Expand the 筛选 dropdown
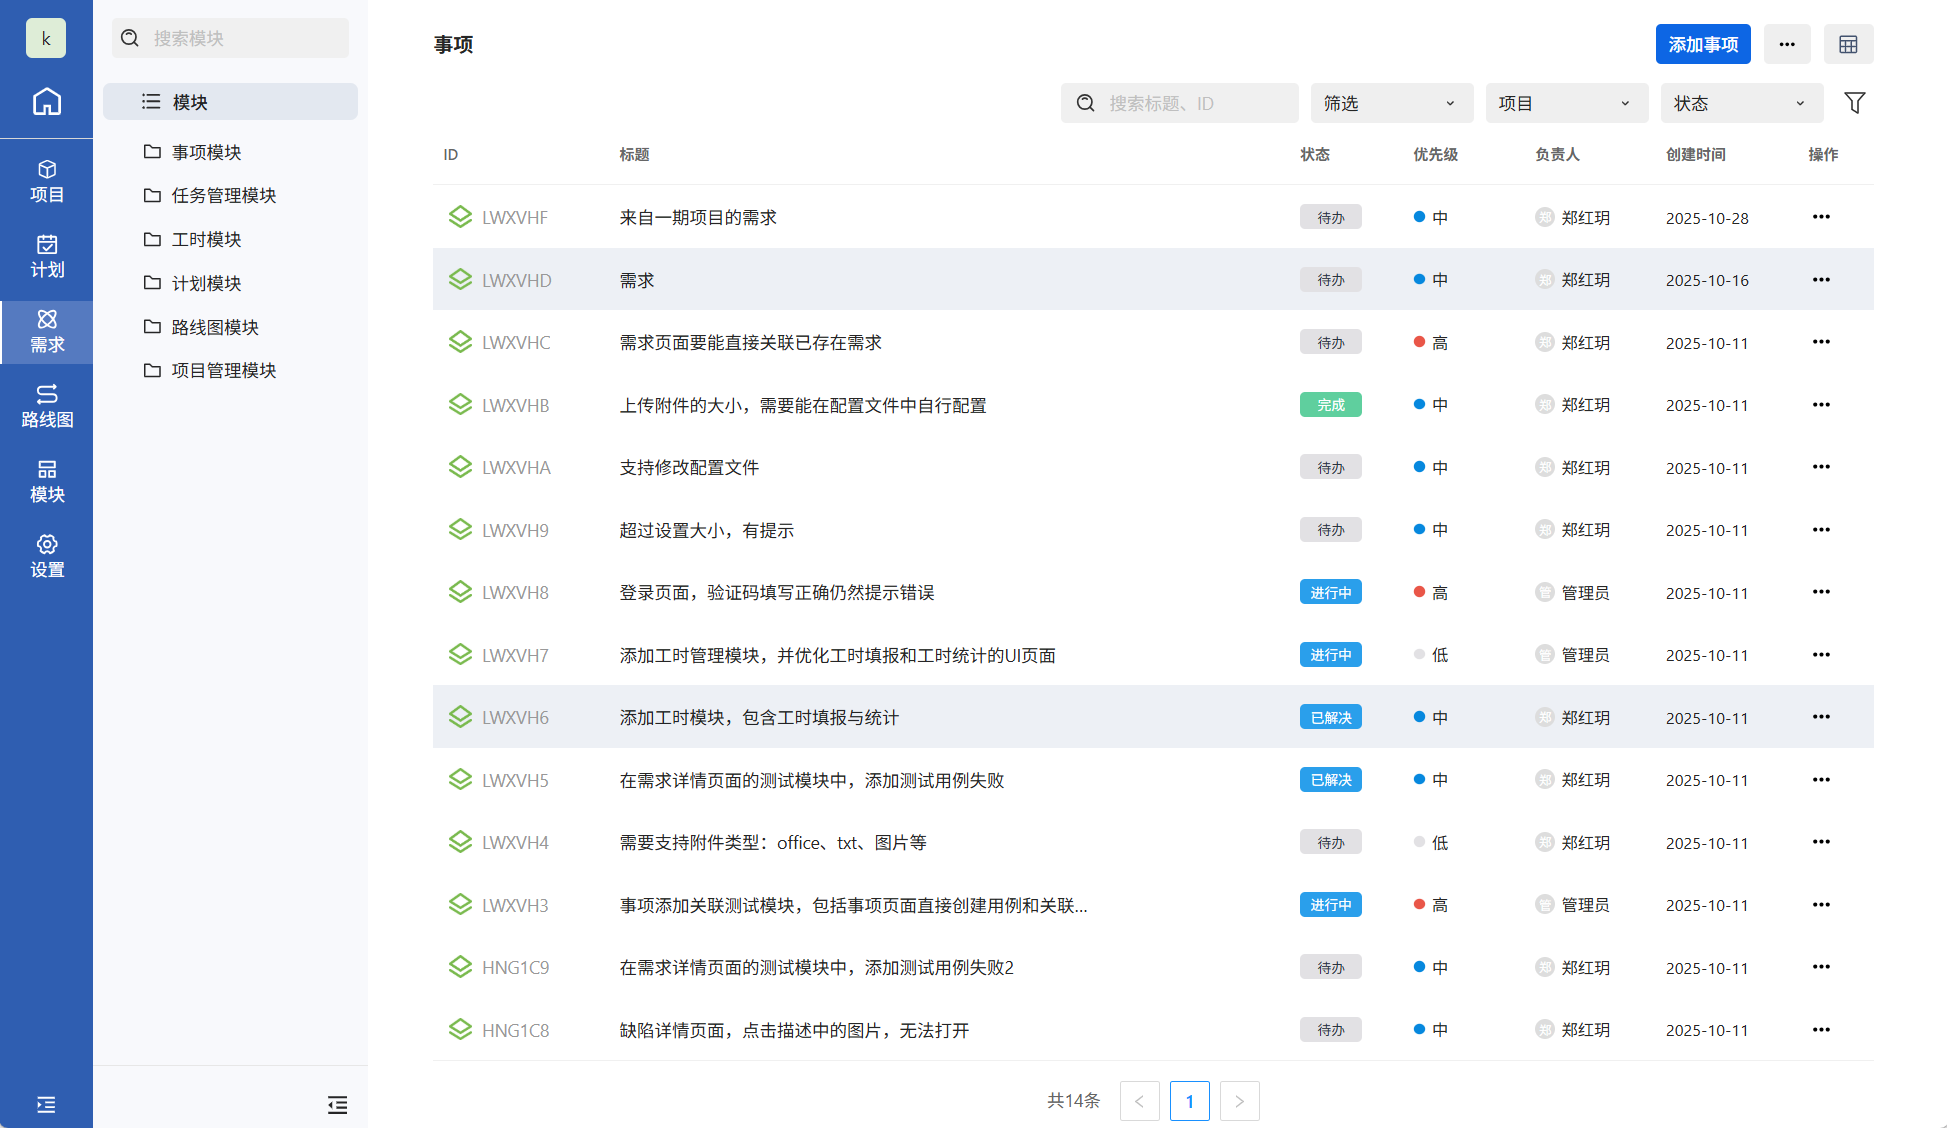The height and width of the screenshot is (1128, 1947). coord(1391,103)
